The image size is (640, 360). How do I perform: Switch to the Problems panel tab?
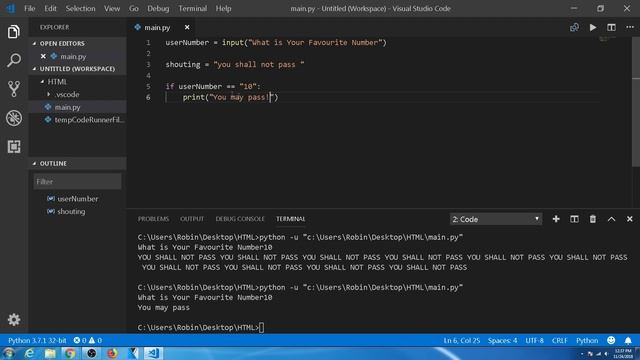(153, 219)
